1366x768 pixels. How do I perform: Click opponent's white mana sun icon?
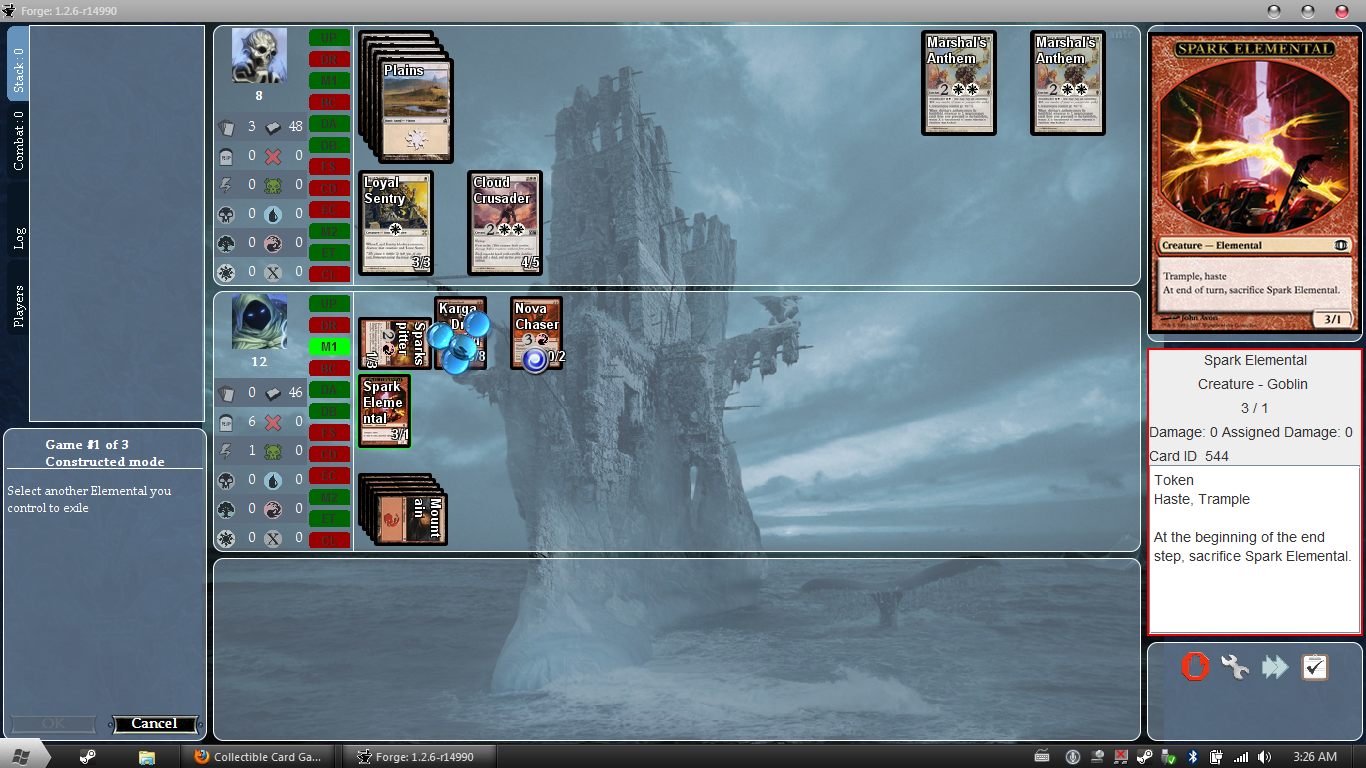pos(226,272)
